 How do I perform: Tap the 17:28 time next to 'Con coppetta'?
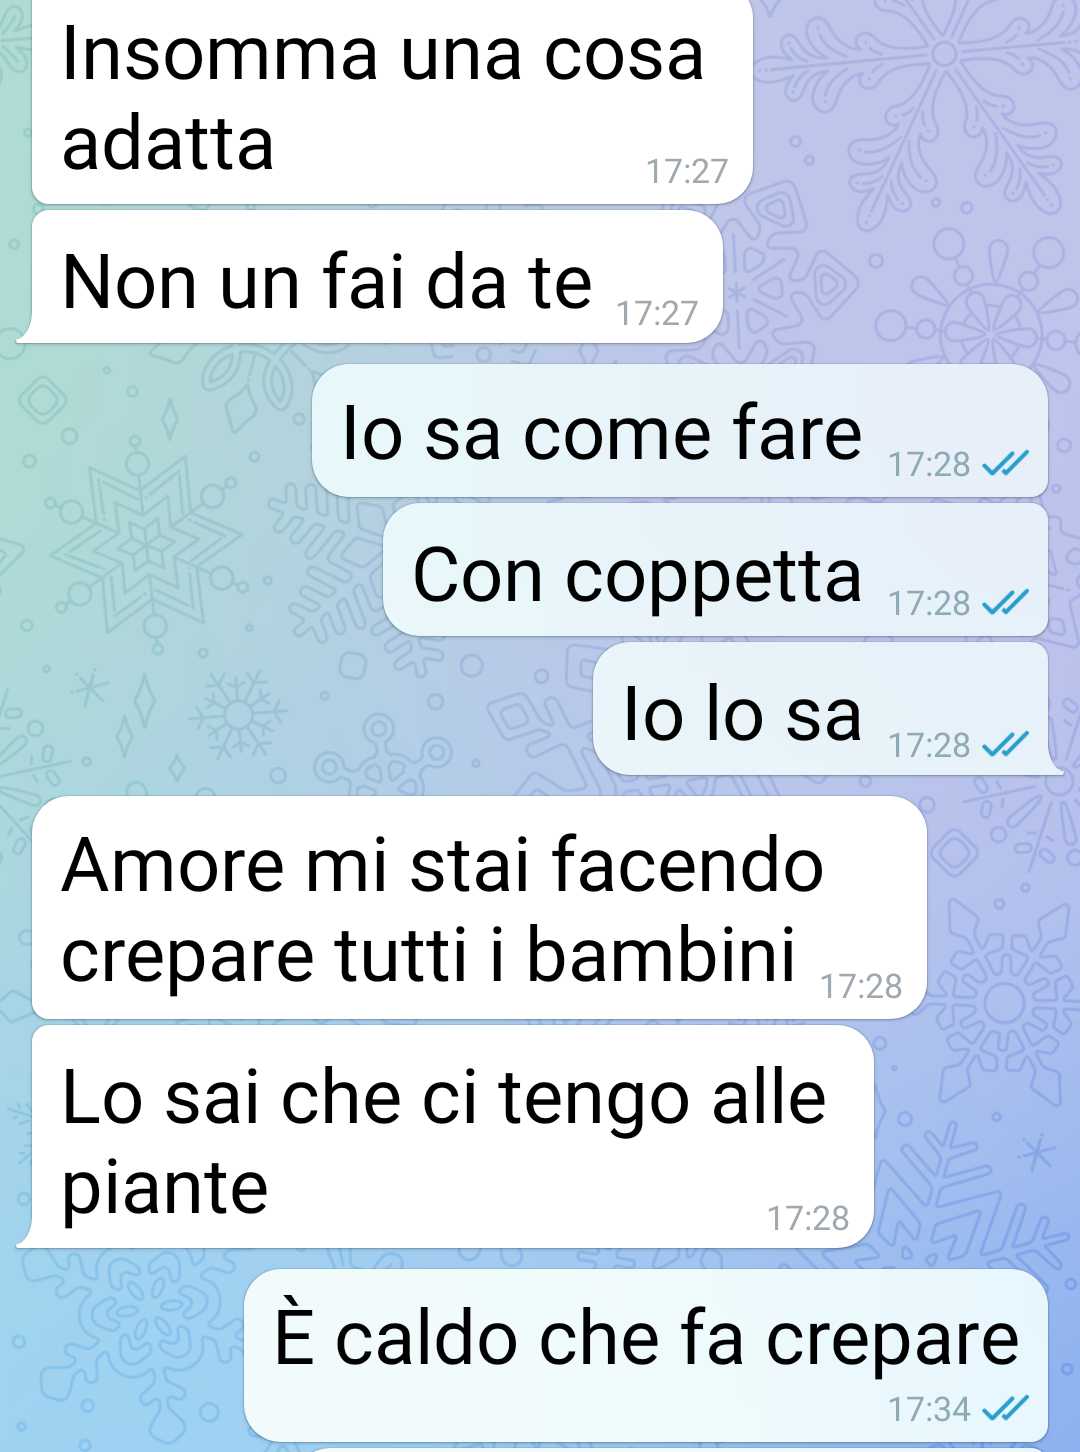pyautogui.click(x=930, y=603)
